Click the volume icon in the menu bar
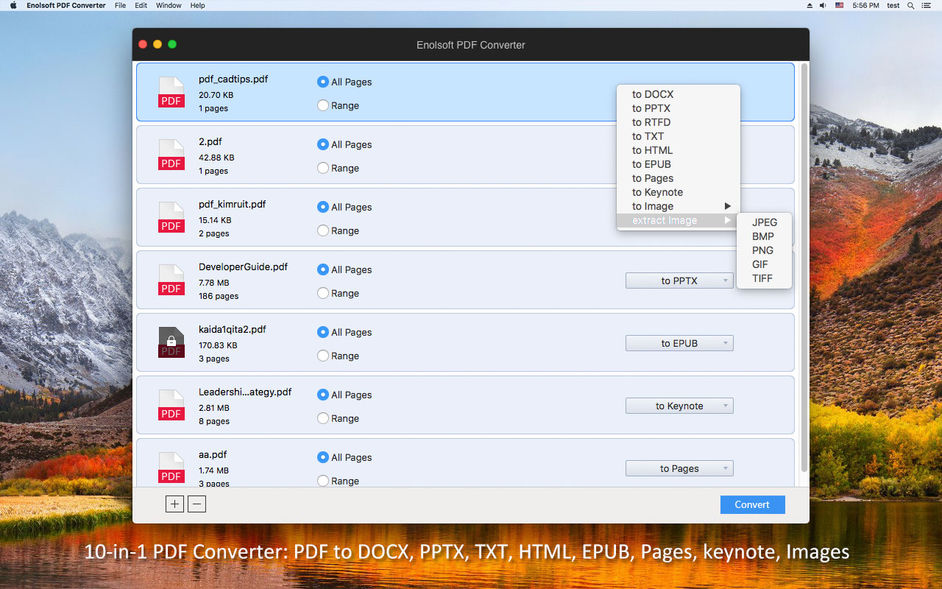The height and width of the screenshot is (589, 942). 822,5
